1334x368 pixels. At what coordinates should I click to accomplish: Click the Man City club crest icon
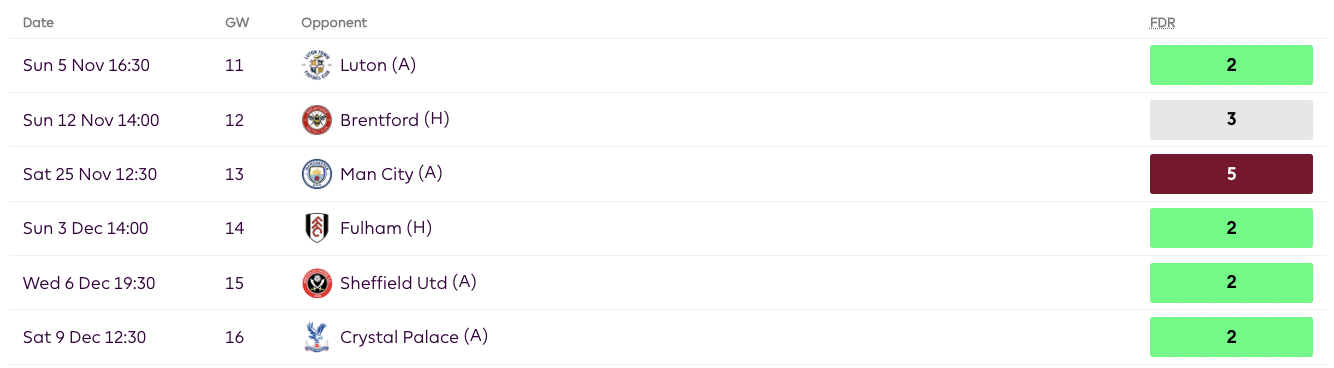pyautogui.click(x=316, y=174)
